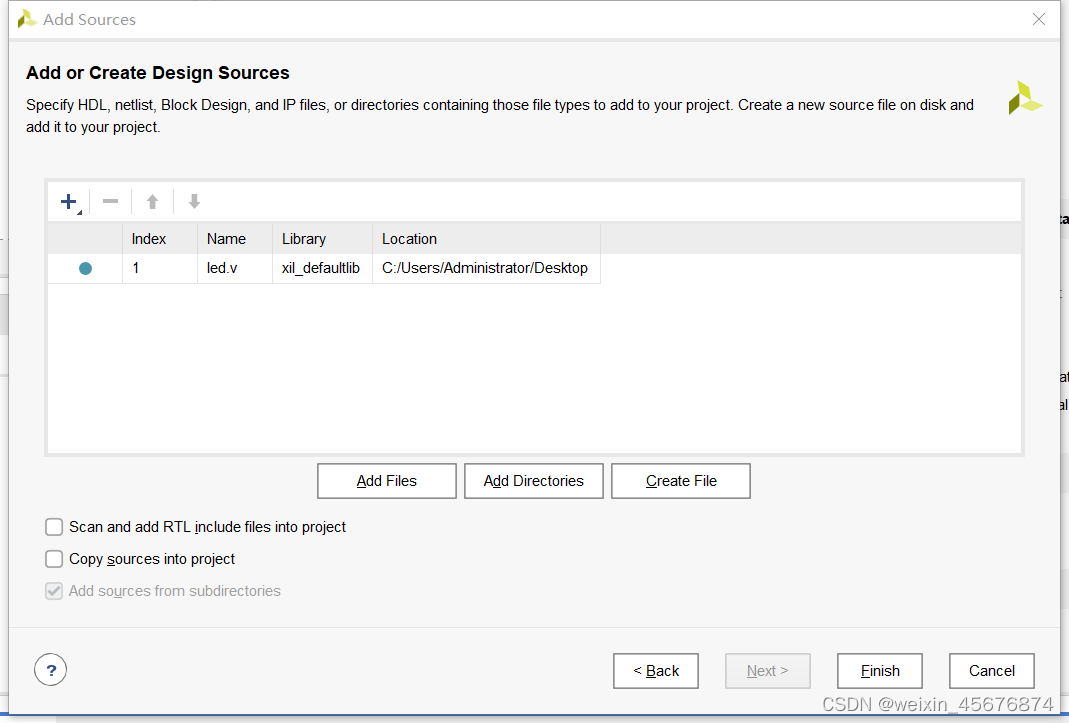This screenshot has width=1069, height=723.
Task: Select the led.v file name cell
Action: (235, 269)
